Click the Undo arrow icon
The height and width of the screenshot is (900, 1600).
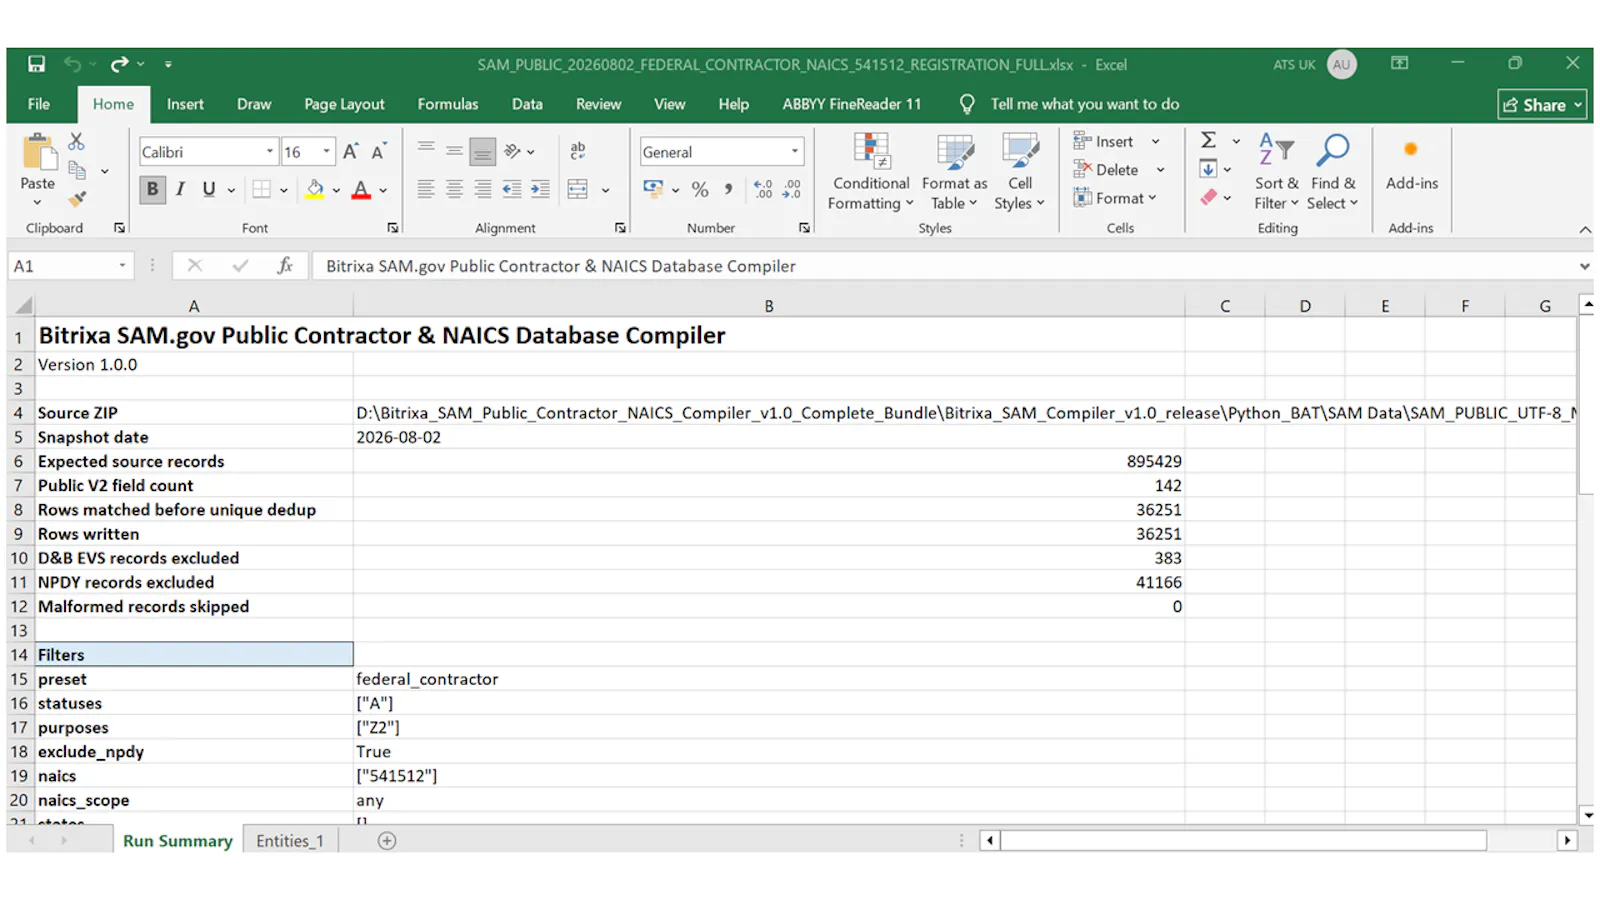72,64
